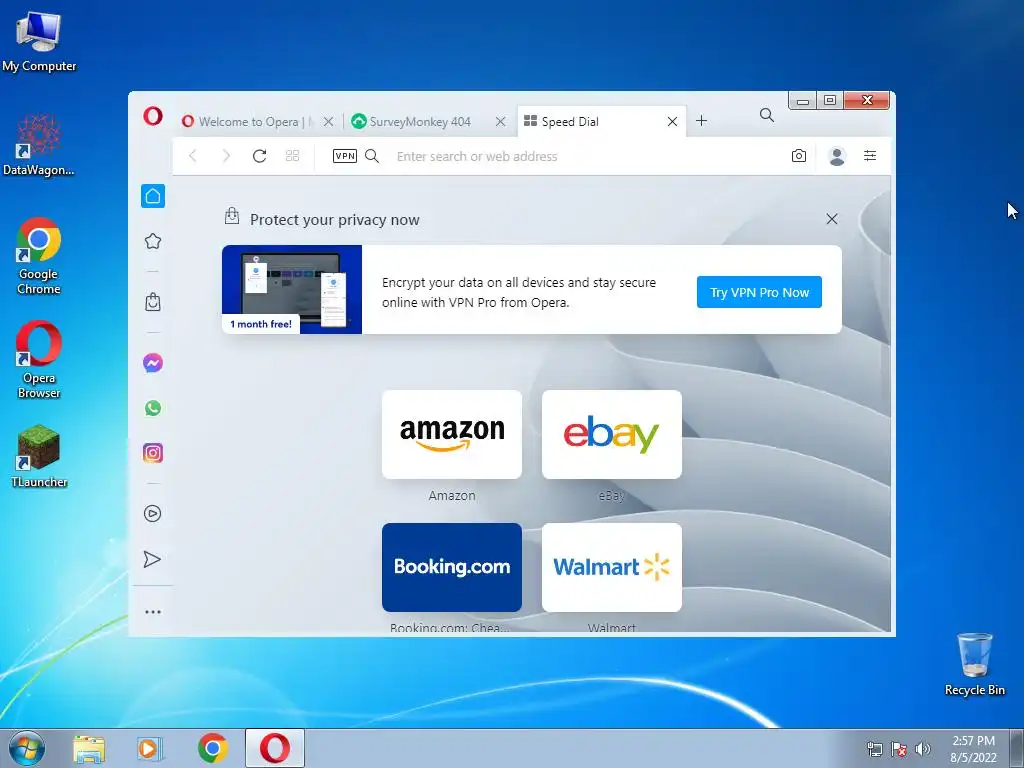Open Facebook Messenger in sidebar
Viewport: 1024px width, 768px height.
(153, 362)
